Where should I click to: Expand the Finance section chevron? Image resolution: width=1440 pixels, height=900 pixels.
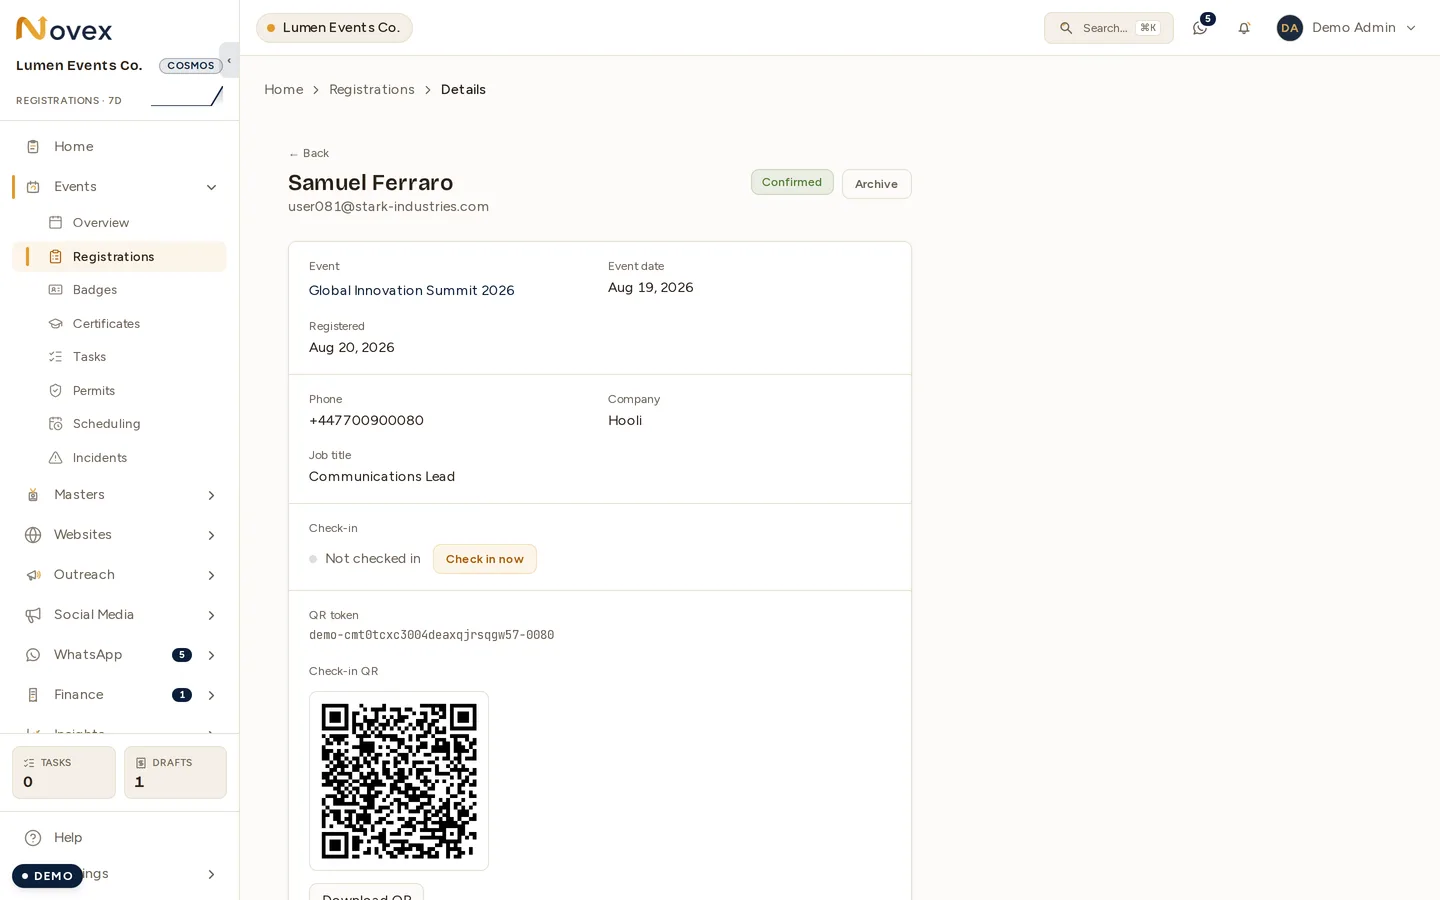click(211, 695)
